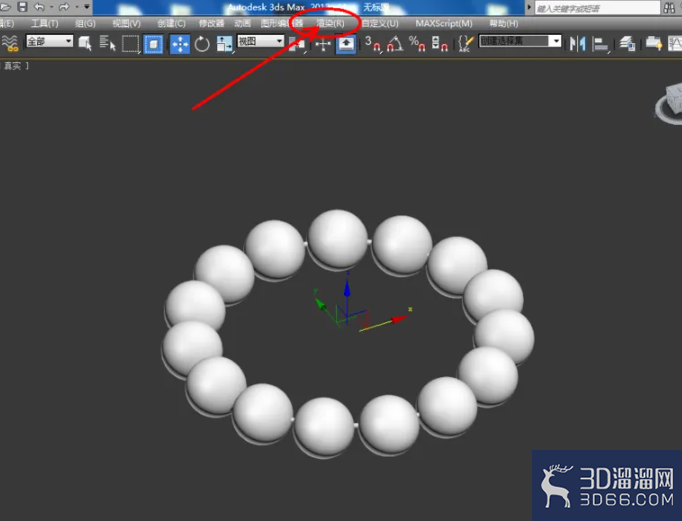Click the Open file folder icon
Image resolution: width=682 pixels, height=521 pixels.
click(x=5, y=7)
